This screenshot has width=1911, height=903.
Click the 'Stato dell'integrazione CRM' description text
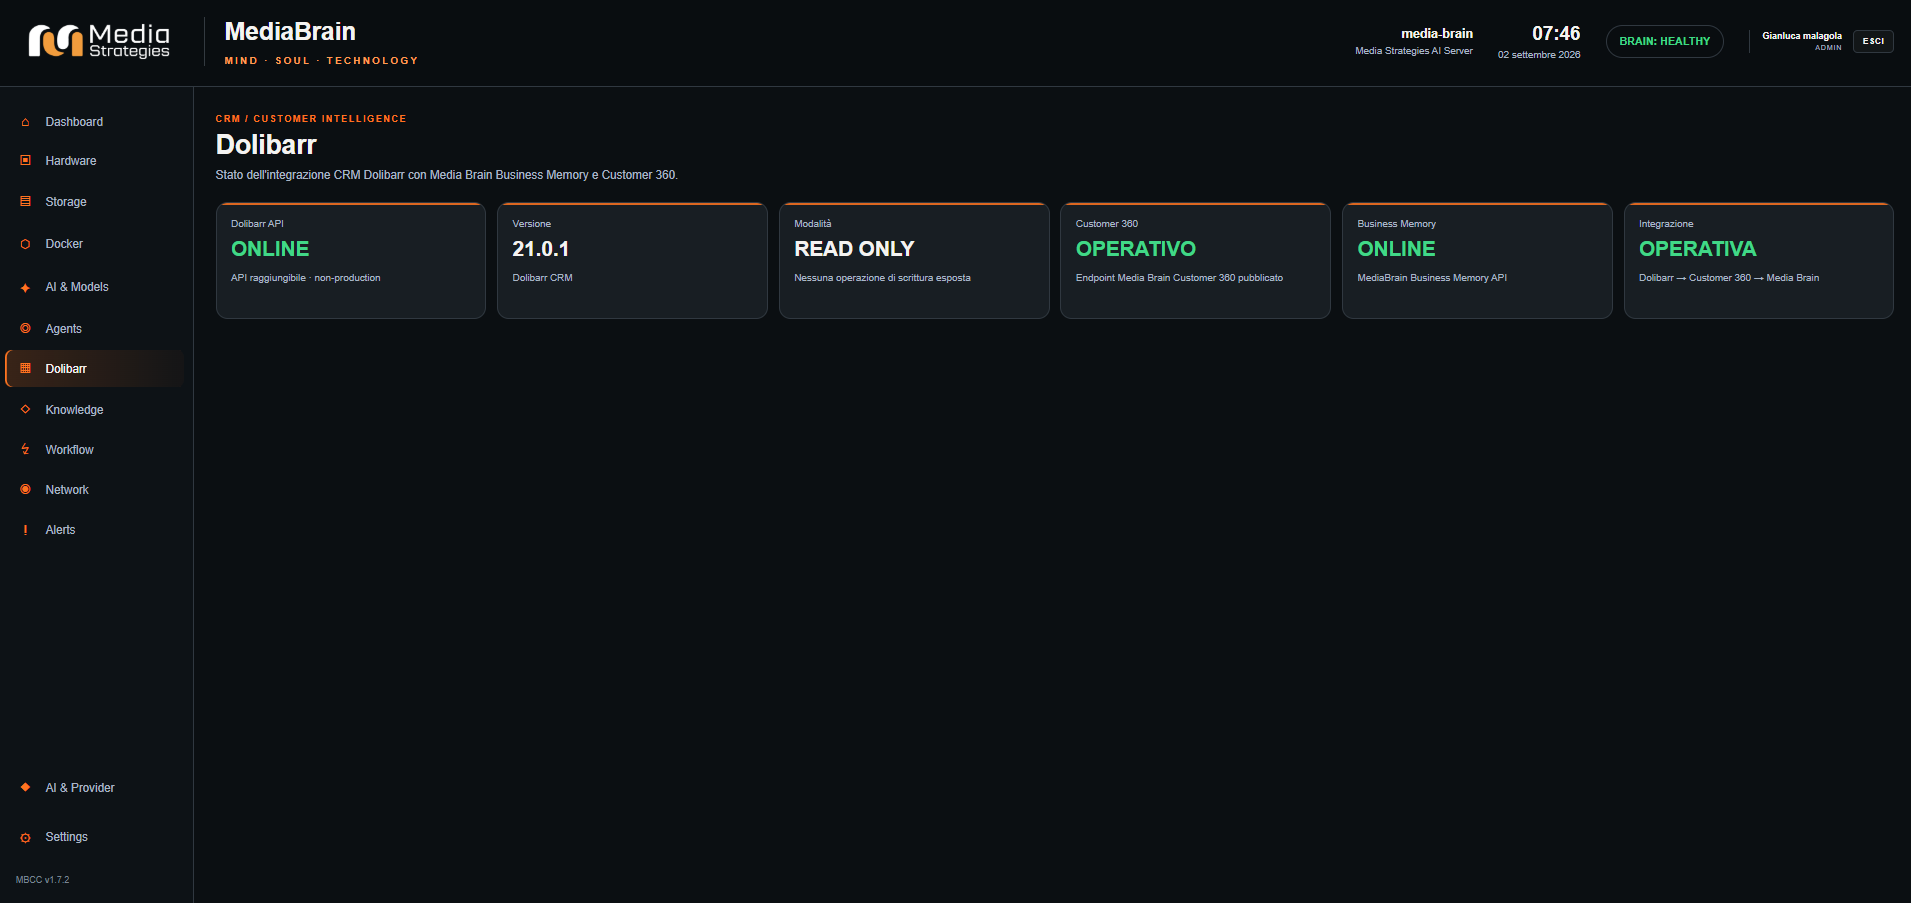[x=446, y=175]
